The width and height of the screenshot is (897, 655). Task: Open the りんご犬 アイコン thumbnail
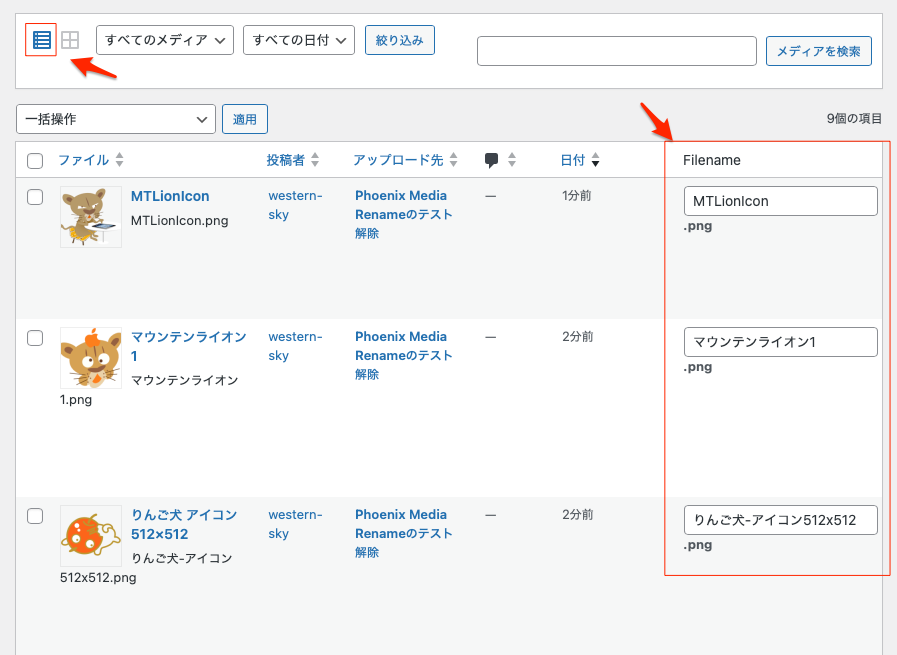[x=90, y=537]
